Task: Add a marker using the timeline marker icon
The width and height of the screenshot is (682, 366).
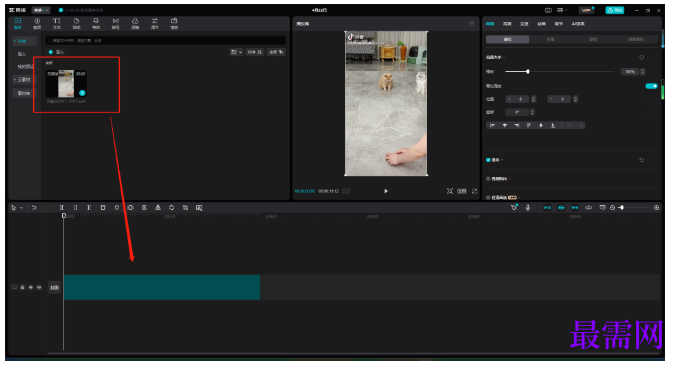Action: pos(117,208)
